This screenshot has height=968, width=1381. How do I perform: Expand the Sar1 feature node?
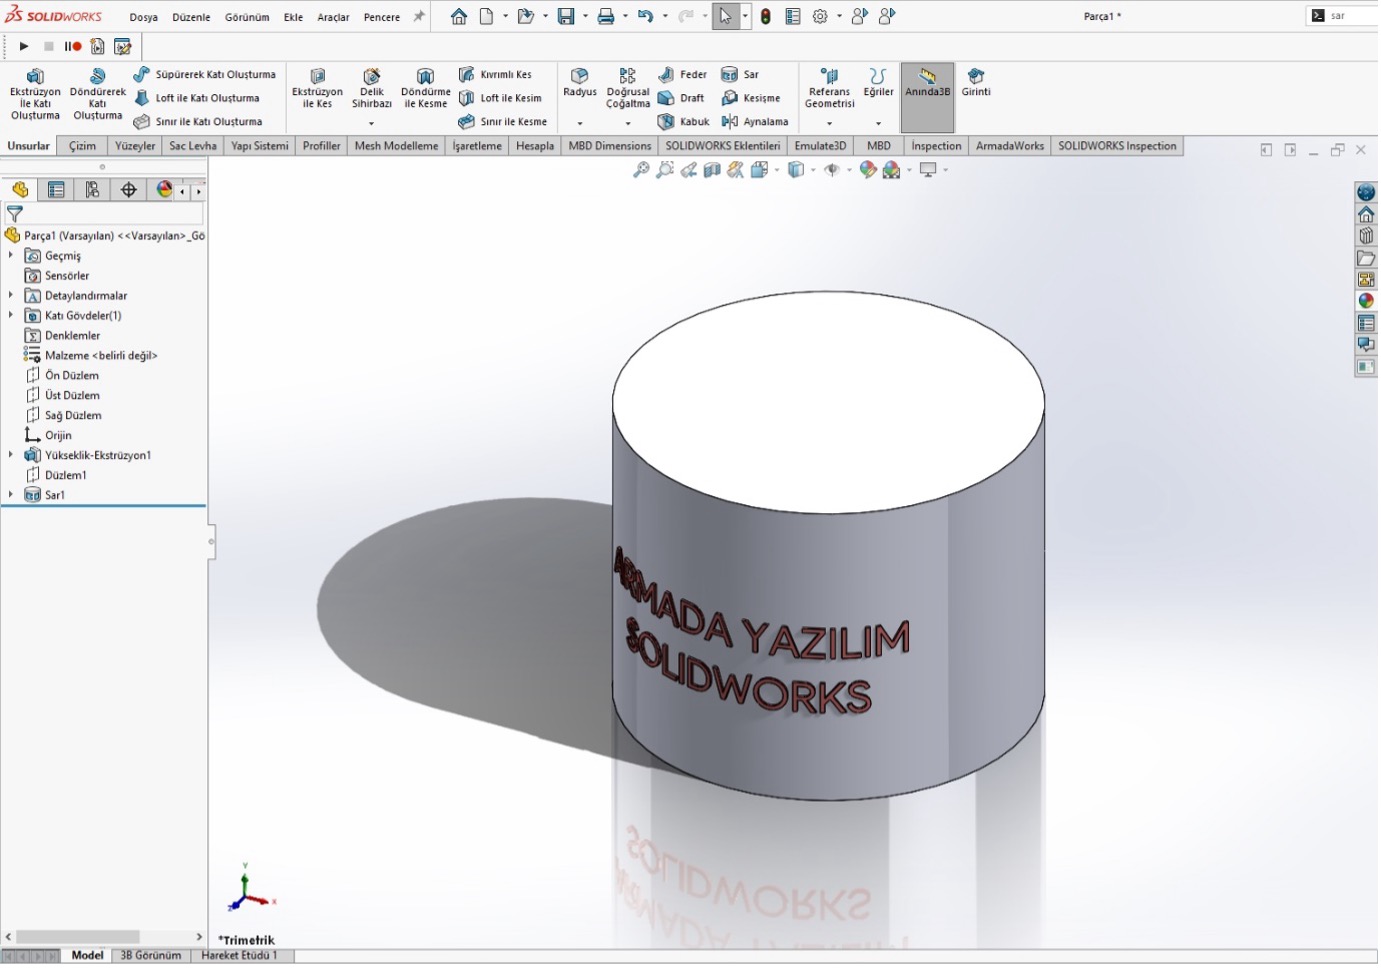tap(11, 495)
